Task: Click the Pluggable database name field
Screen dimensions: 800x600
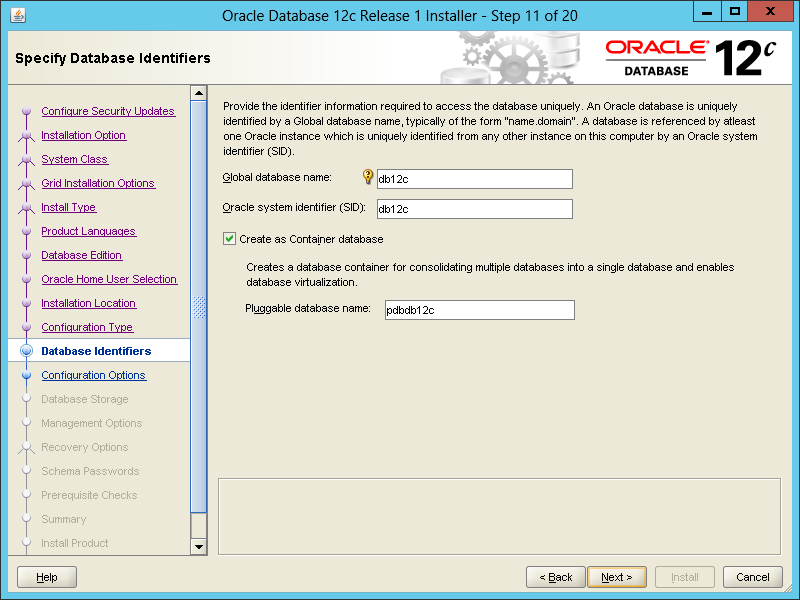Action: click(x=480, y=310)
